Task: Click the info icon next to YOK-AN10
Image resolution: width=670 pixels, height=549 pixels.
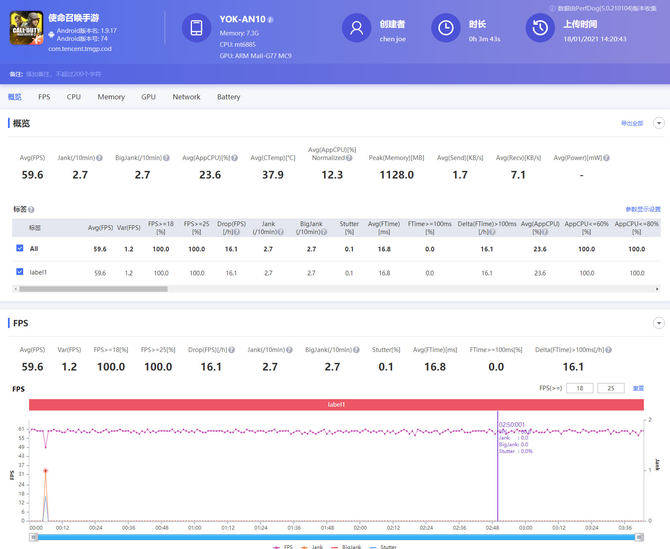Action: (270, 20)
